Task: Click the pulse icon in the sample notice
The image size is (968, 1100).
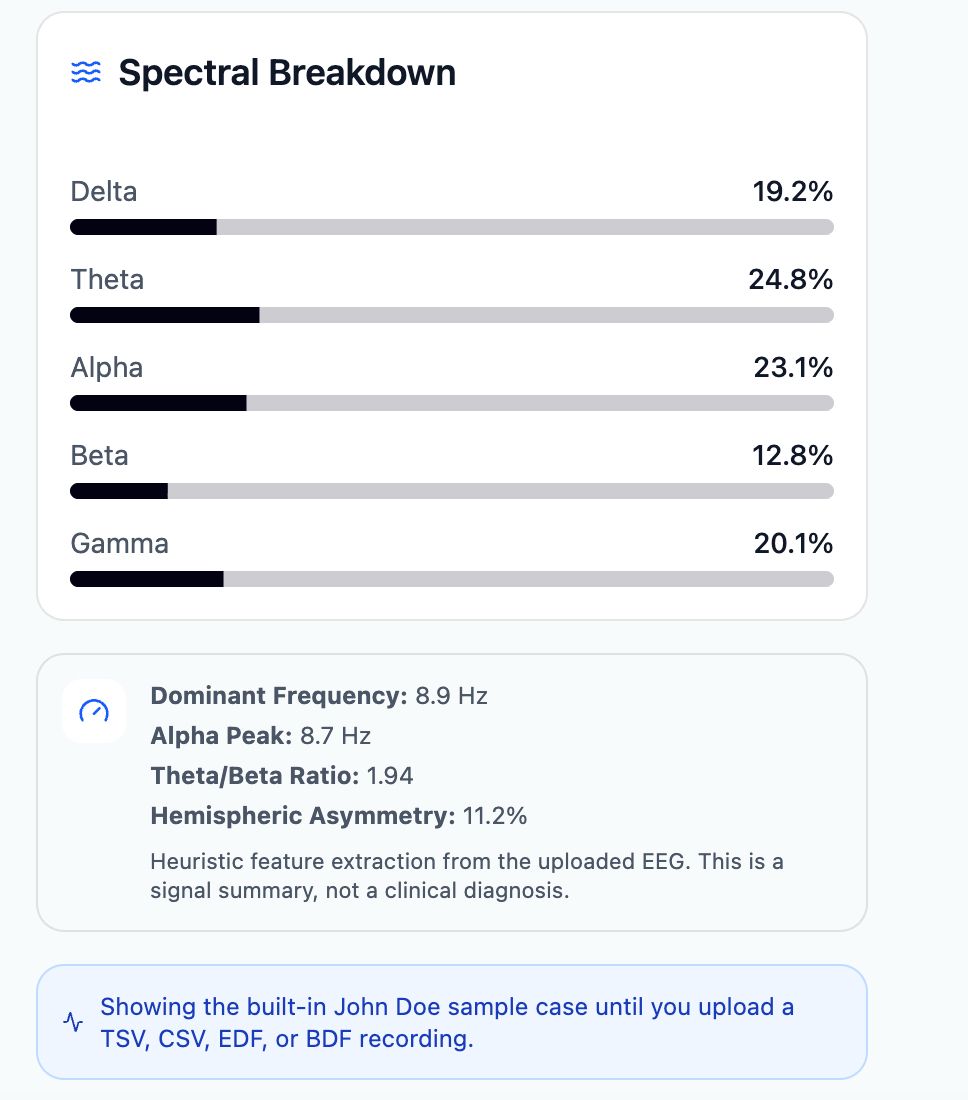Action: click(73, 1022)
